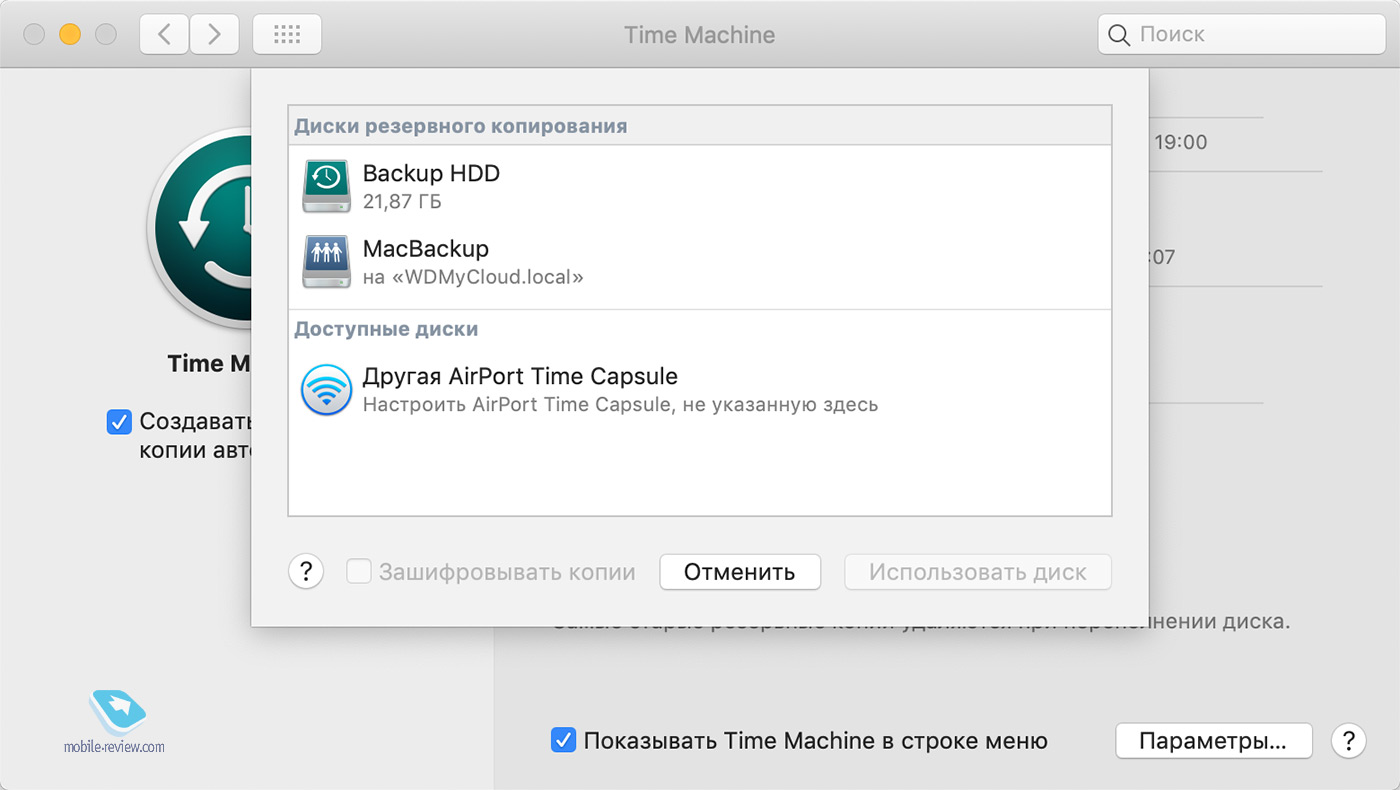Click the 21,87 ГБ size text
The width and height of the screenshot is (1400, 790).
click(x=402, y=202)
